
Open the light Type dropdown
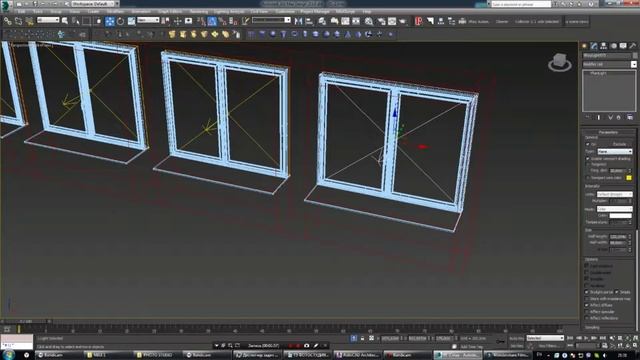click(615, 151)
